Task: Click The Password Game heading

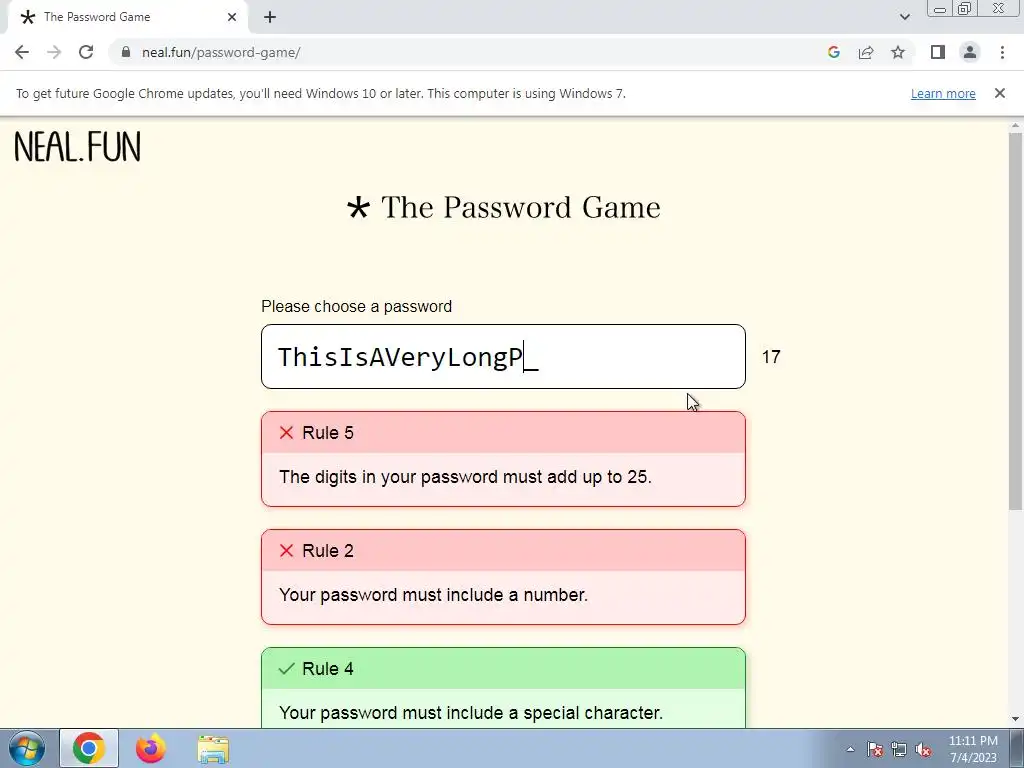Action: click(520, 207)
